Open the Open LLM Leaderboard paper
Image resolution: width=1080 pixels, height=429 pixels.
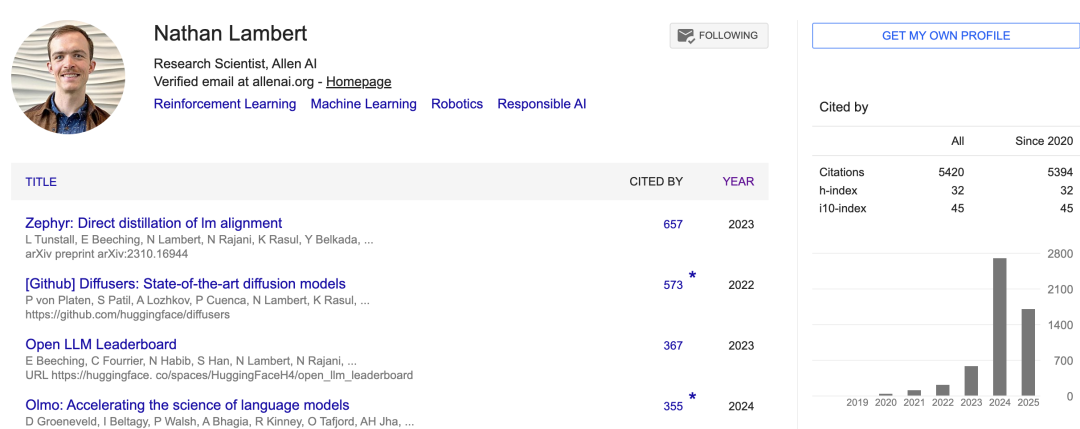point(101,344)
